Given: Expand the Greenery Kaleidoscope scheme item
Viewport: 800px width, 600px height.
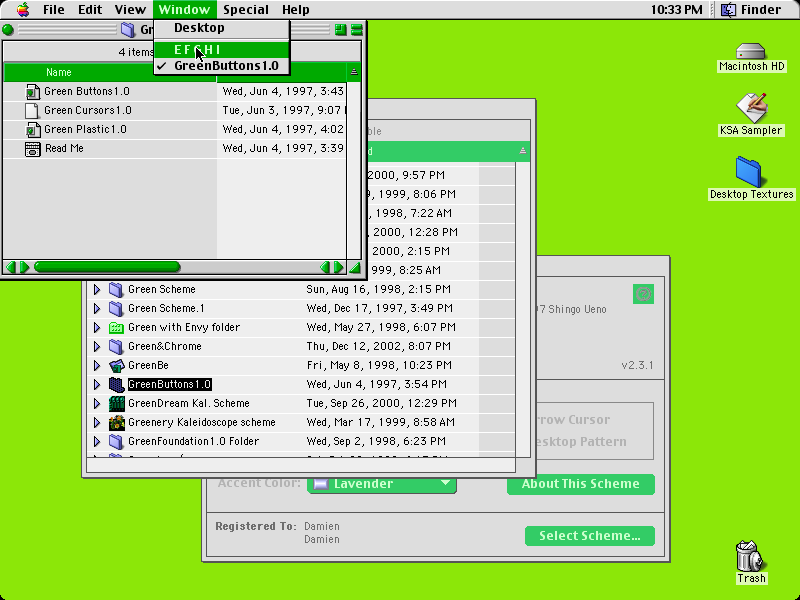Looking at the screenshot, I should click(x=96, y=423).
